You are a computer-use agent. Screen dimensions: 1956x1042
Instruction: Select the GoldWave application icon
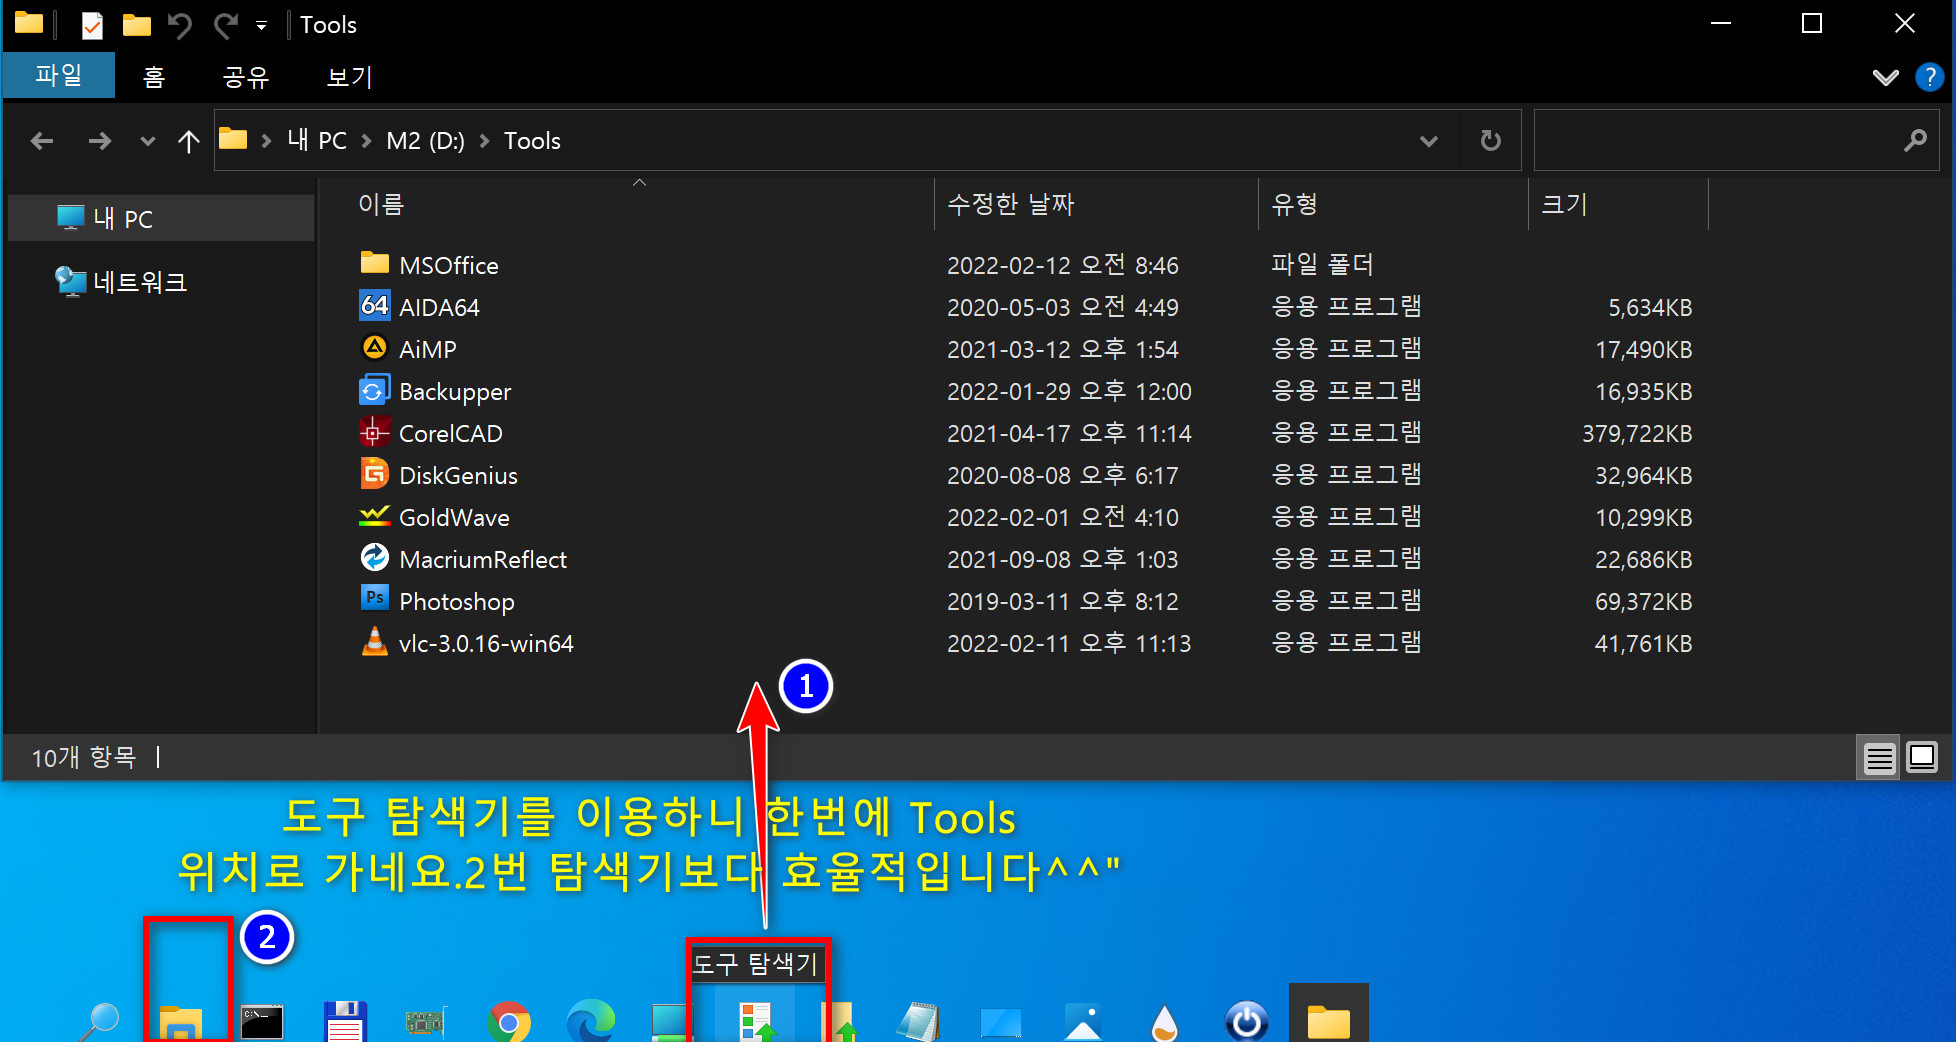[x=374, y=515]
